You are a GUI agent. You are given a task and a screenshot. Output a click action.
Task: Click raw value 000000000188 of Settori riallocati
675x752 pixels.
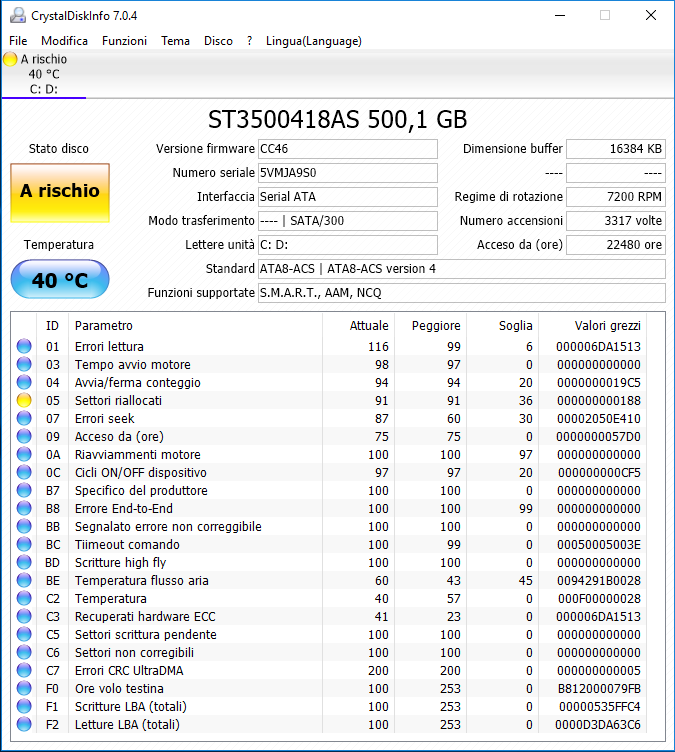point(599,400)
